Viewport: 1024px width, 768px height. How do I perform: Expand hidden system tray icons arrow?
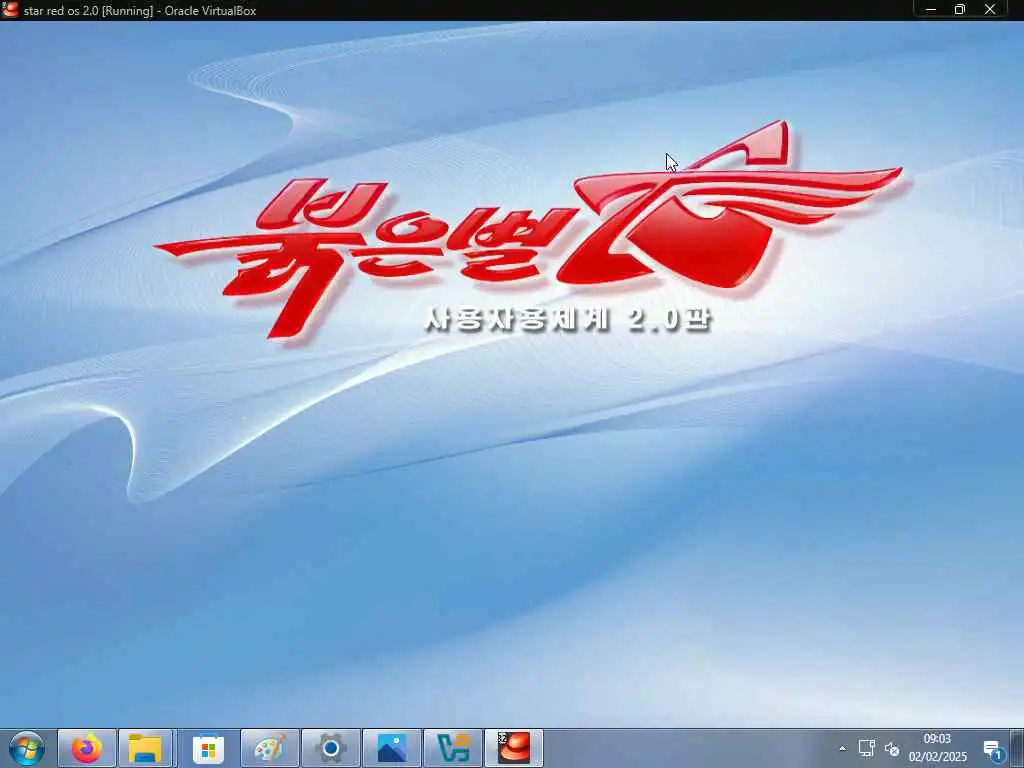(x=842, y=748)
